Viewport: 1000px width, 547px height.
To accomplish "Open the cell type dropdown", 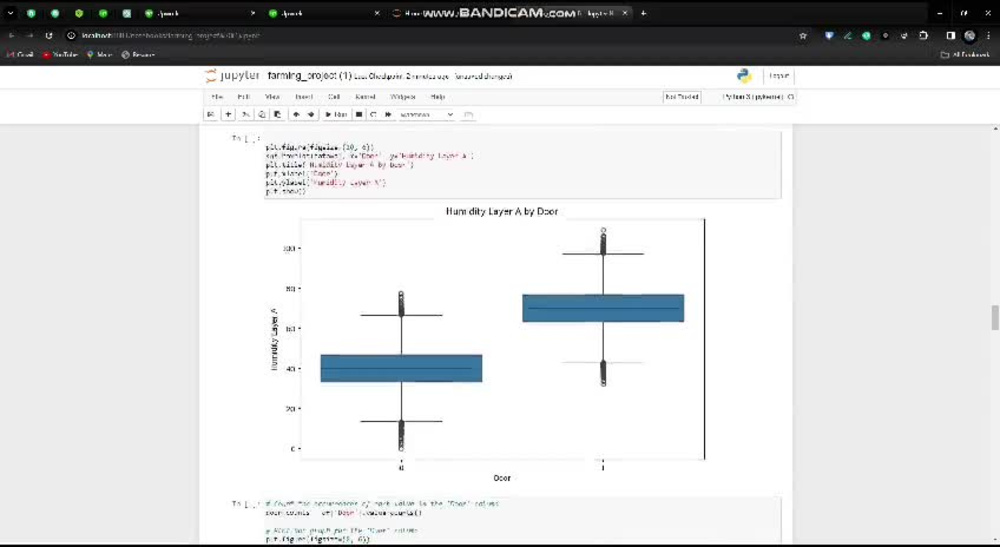I will click(426, 115).
